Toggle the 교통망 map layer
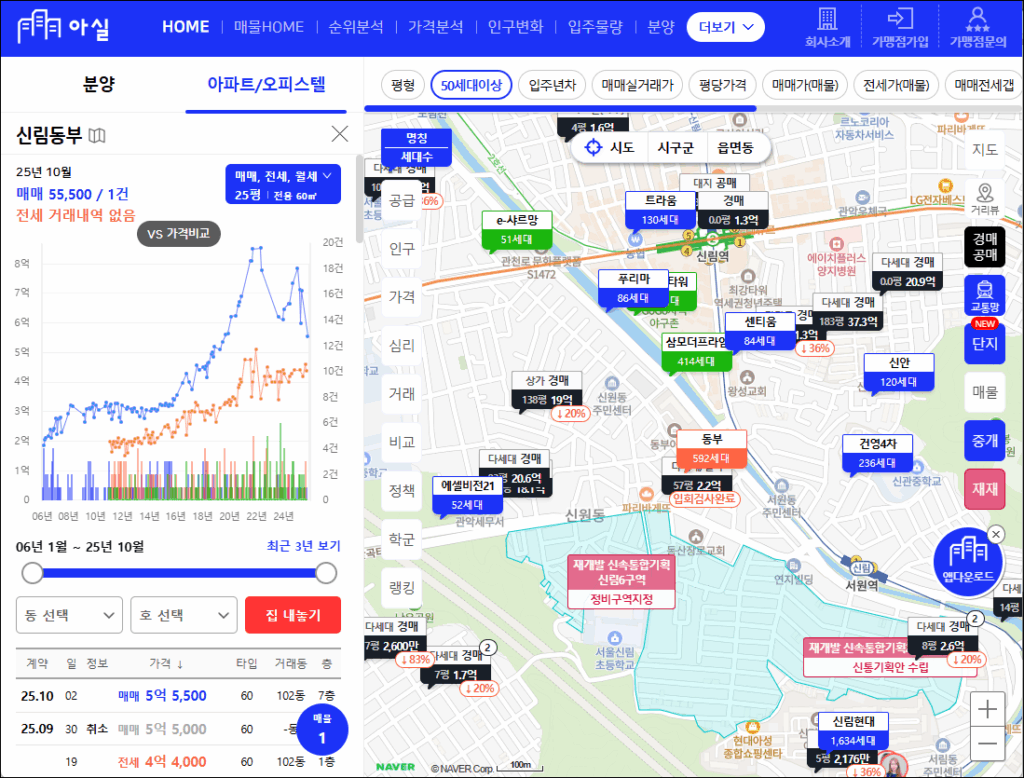Image resolution: width=1024 pixels, height=778 pixels. pos(985,295)
